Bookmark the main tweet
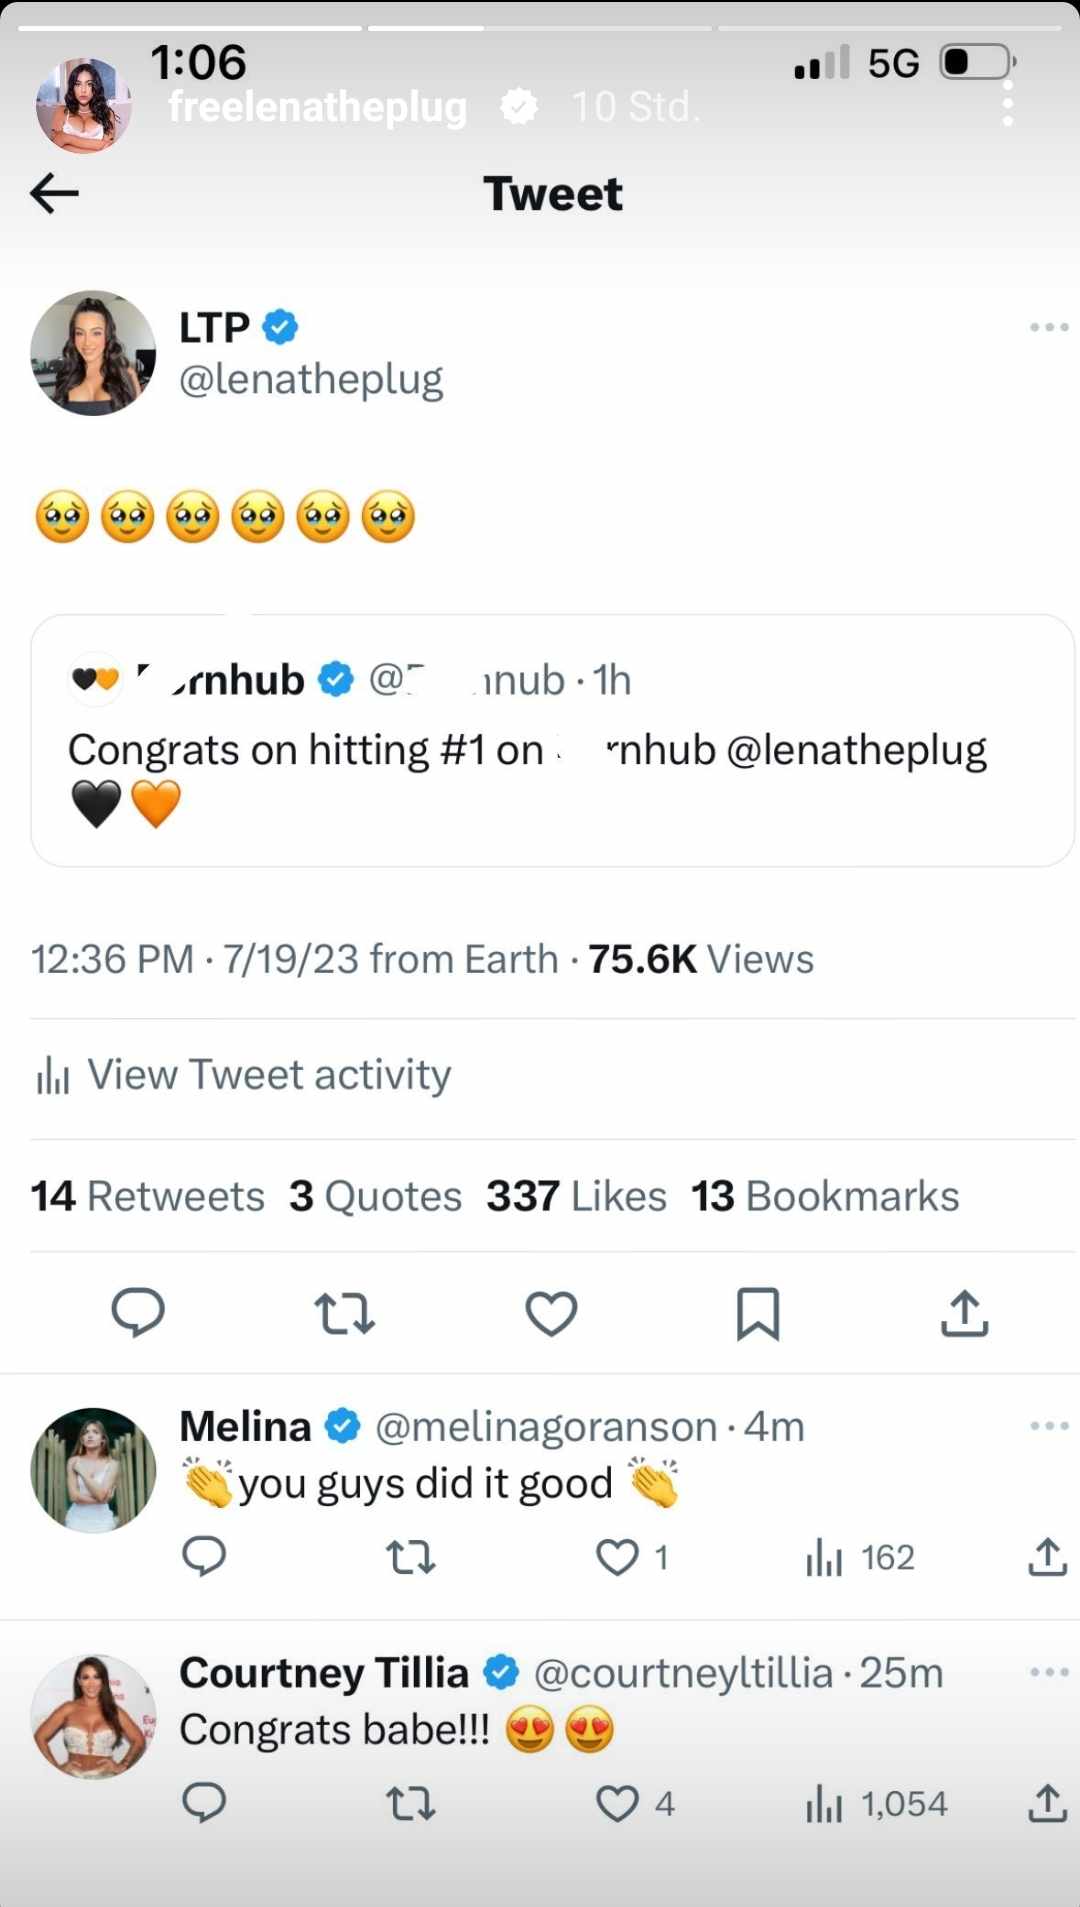The height and width of the screenshot is (1907, 1080). [x=758, y=1313]
